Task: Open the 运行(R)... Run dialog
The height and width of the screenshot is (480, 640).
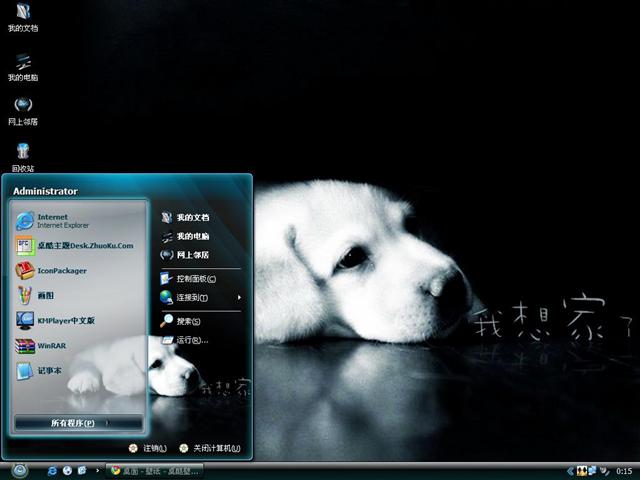Action: (191, 340)
